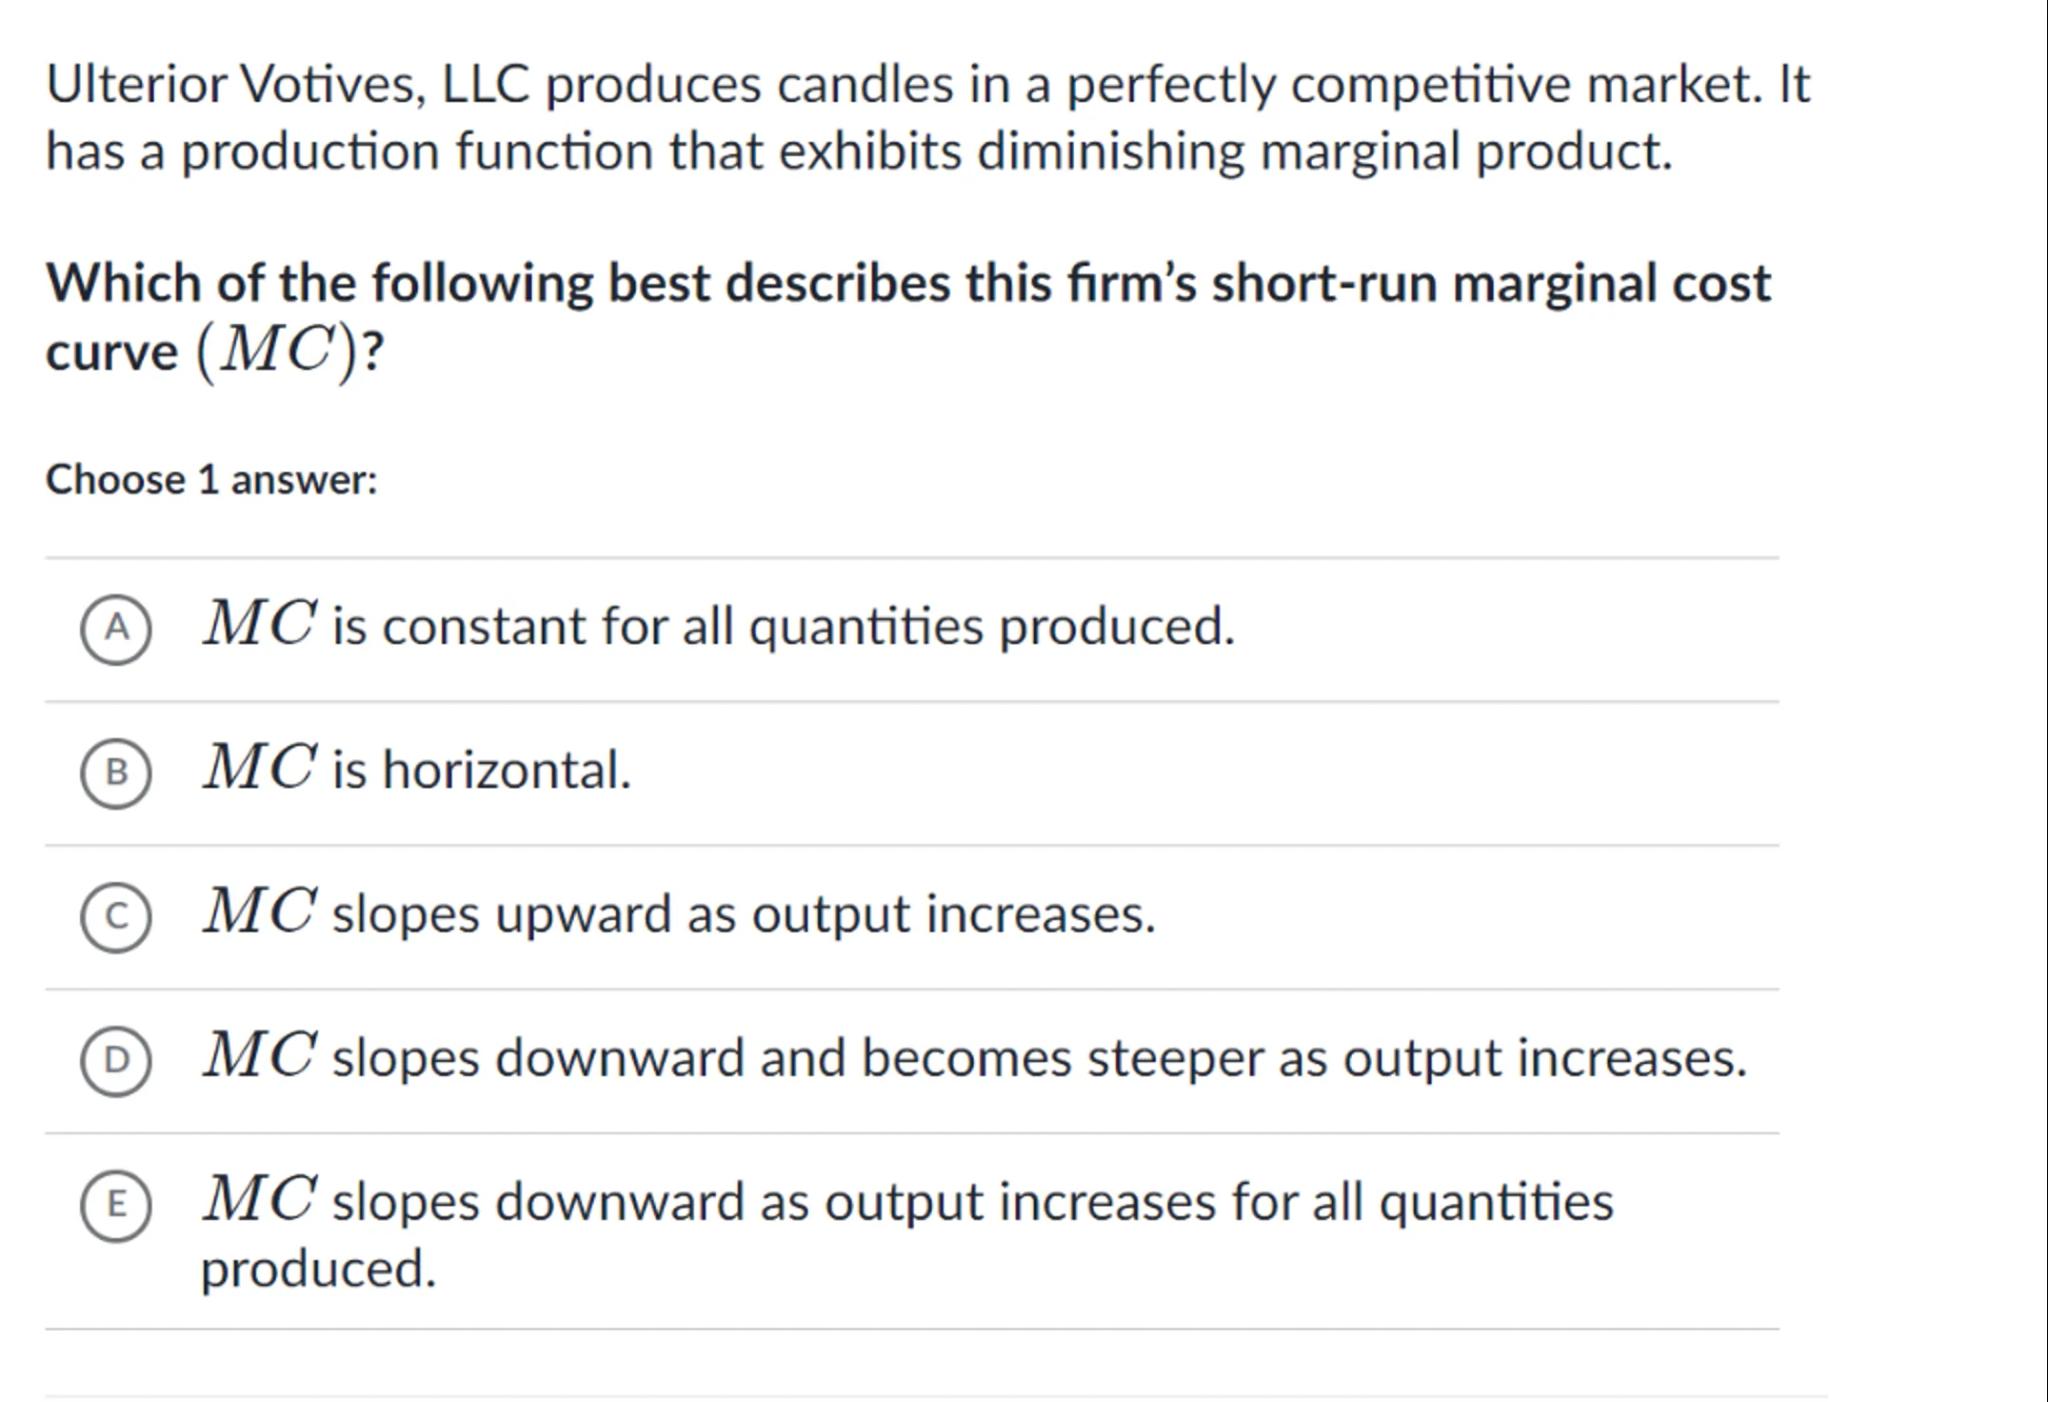Pick 'slopes downward and becomes steeper' answer text
The height and width of the screenshot is (1402, 2048).
[1039, 1059]
